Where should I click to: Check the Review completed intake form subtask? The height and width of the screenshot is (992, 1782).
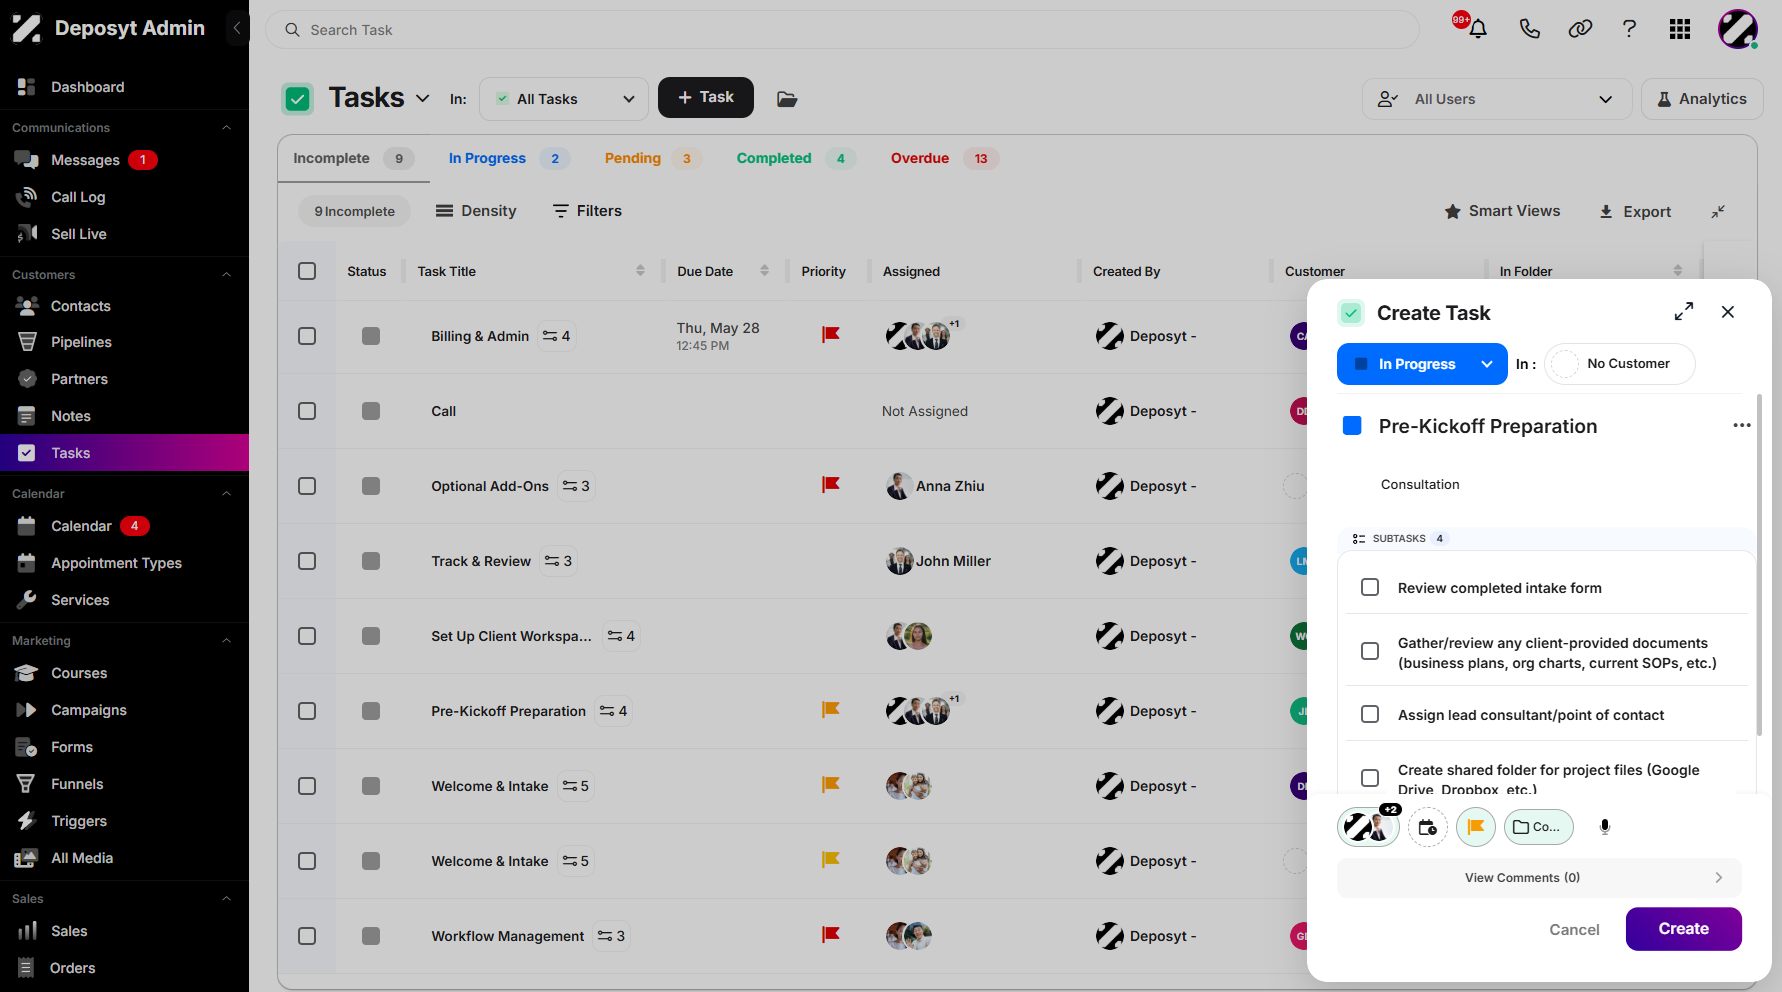pos(1370,587)
